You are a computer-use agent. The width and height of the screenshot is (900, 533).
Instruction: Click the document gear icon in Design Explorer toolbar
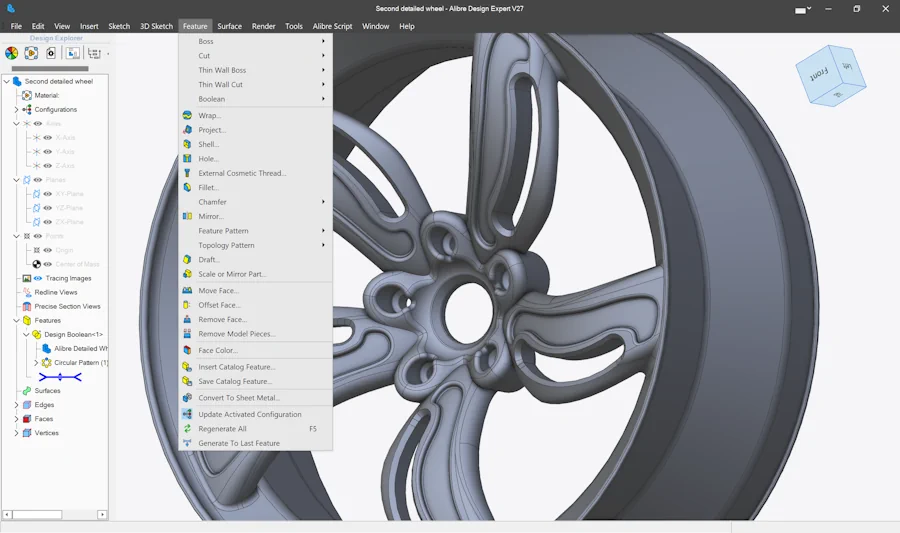coord(51,53)
